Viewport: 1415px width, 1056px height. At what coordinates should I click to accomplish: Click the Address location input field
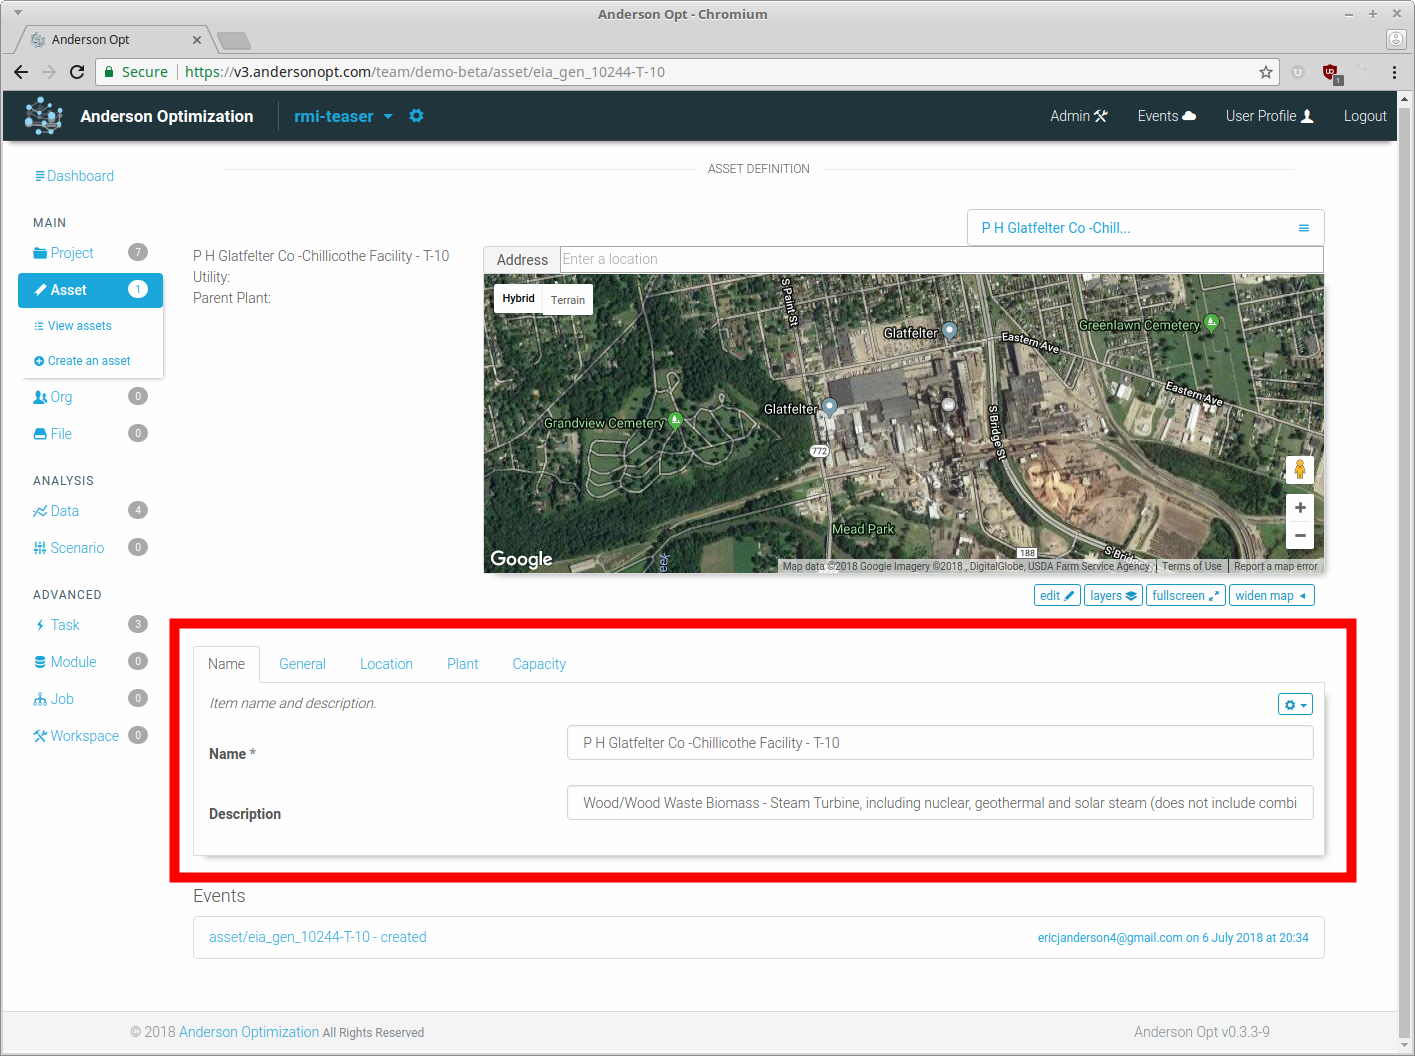pos(940,259)
